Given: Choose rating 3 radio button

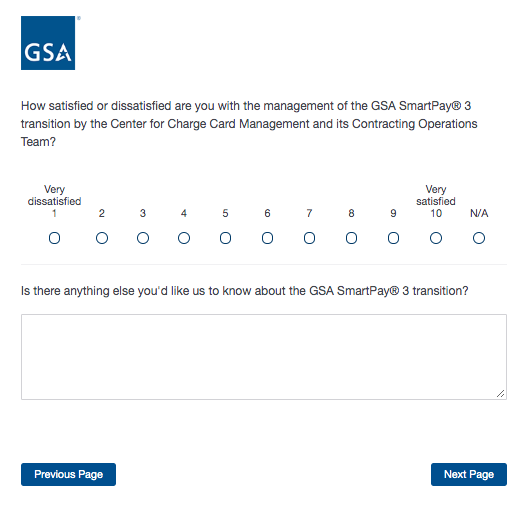Looking at the screenshot, I should [143, 238].
